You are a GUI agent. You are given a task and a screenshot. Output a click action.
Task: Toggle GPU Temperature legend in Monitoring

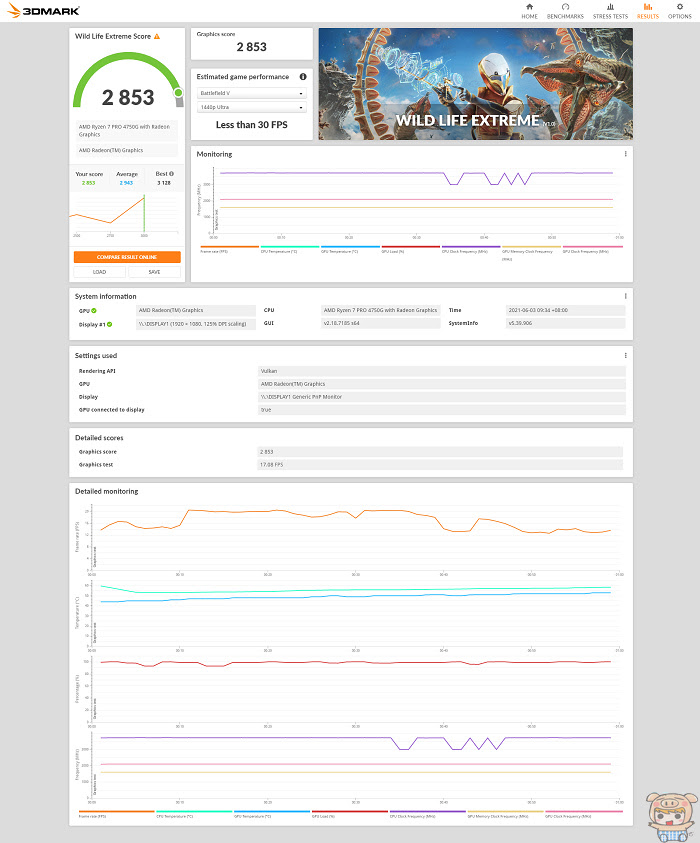pyautogui.click(x=350, y=249)
